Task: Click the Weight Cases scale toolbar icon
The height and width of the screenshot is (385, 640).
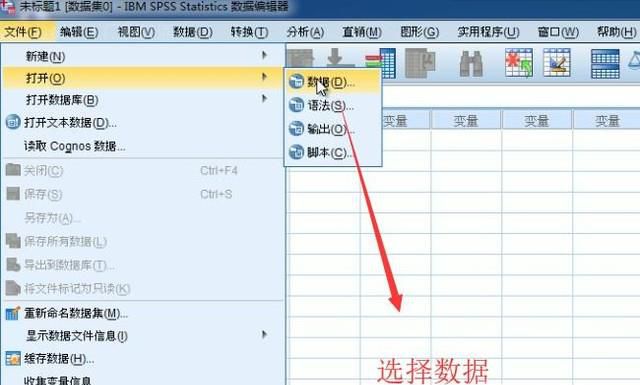Action: 634,60
